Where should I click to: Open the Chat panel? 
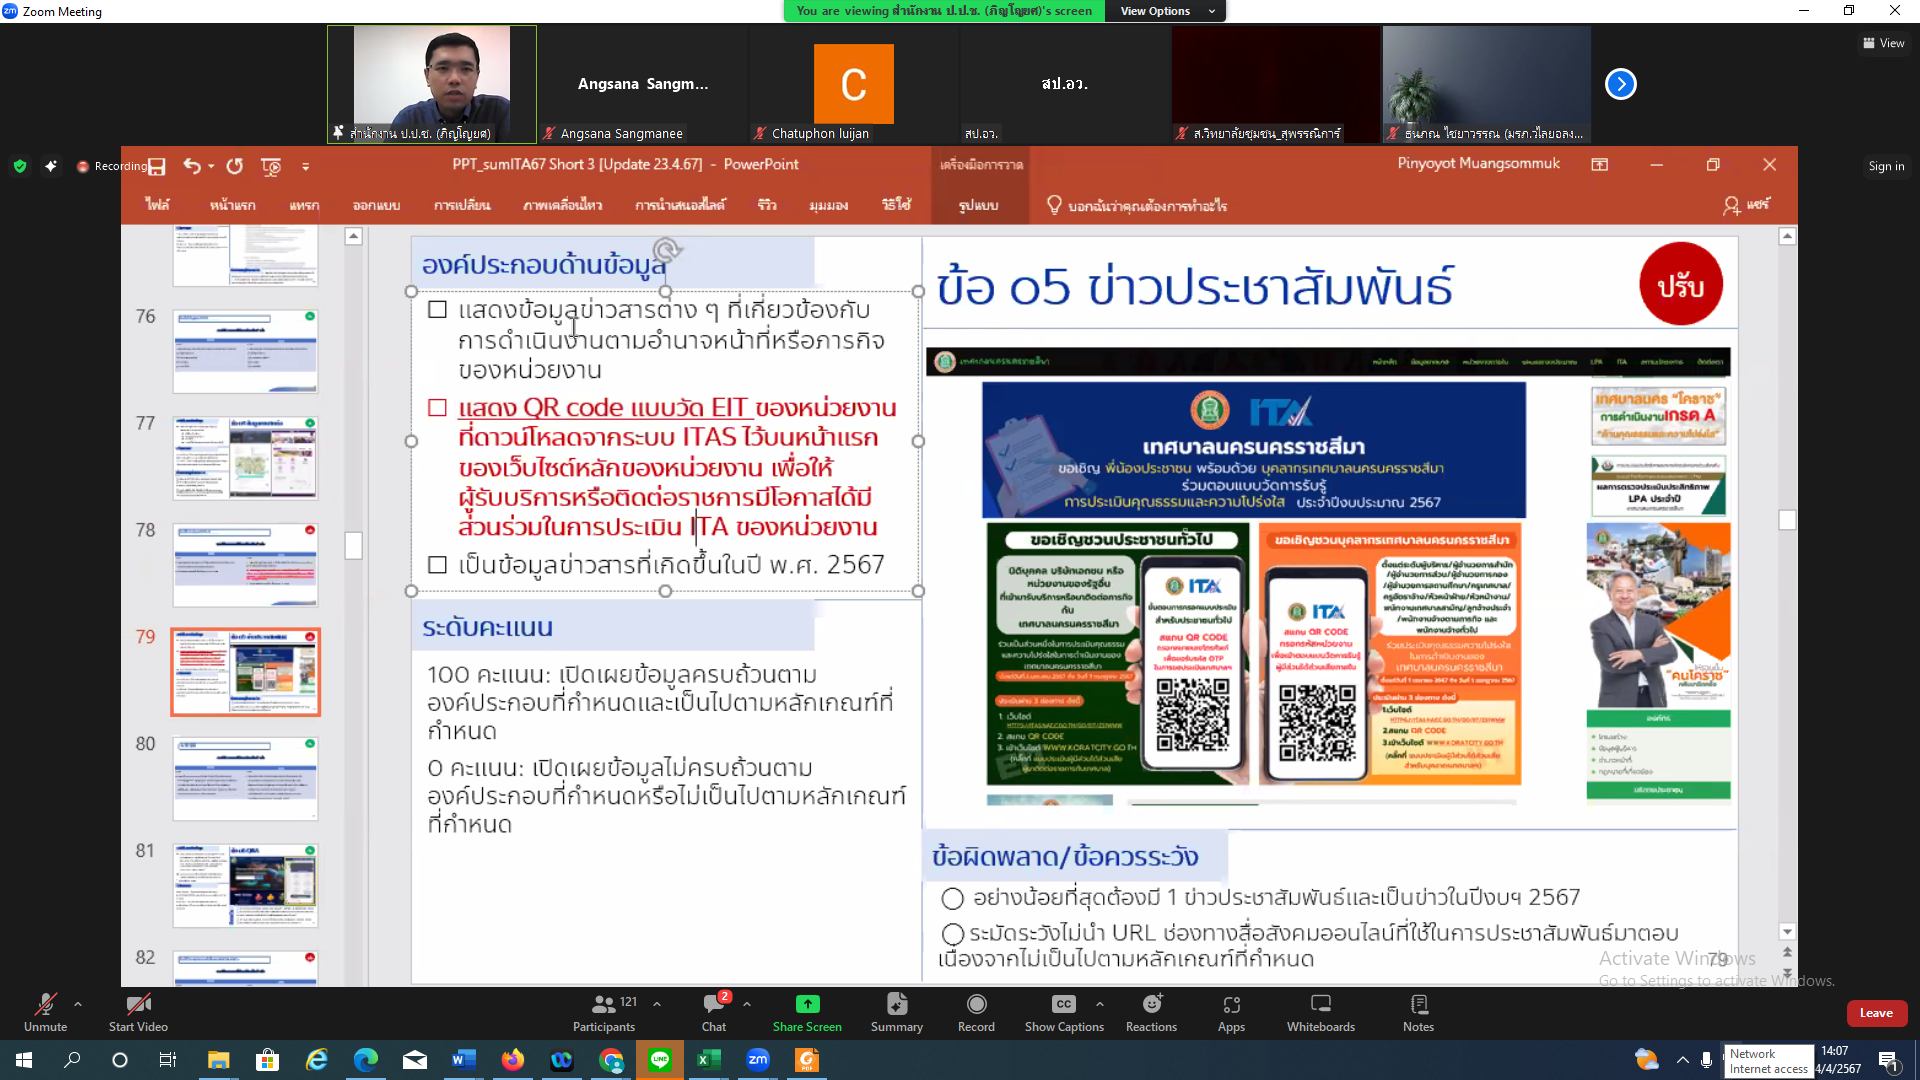pos(714,1012)
